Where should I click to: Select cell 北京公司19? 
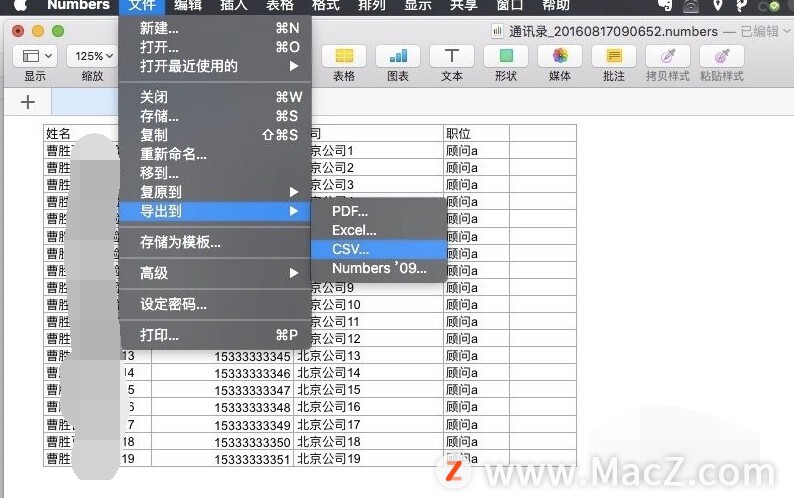(x=369, y=458)
